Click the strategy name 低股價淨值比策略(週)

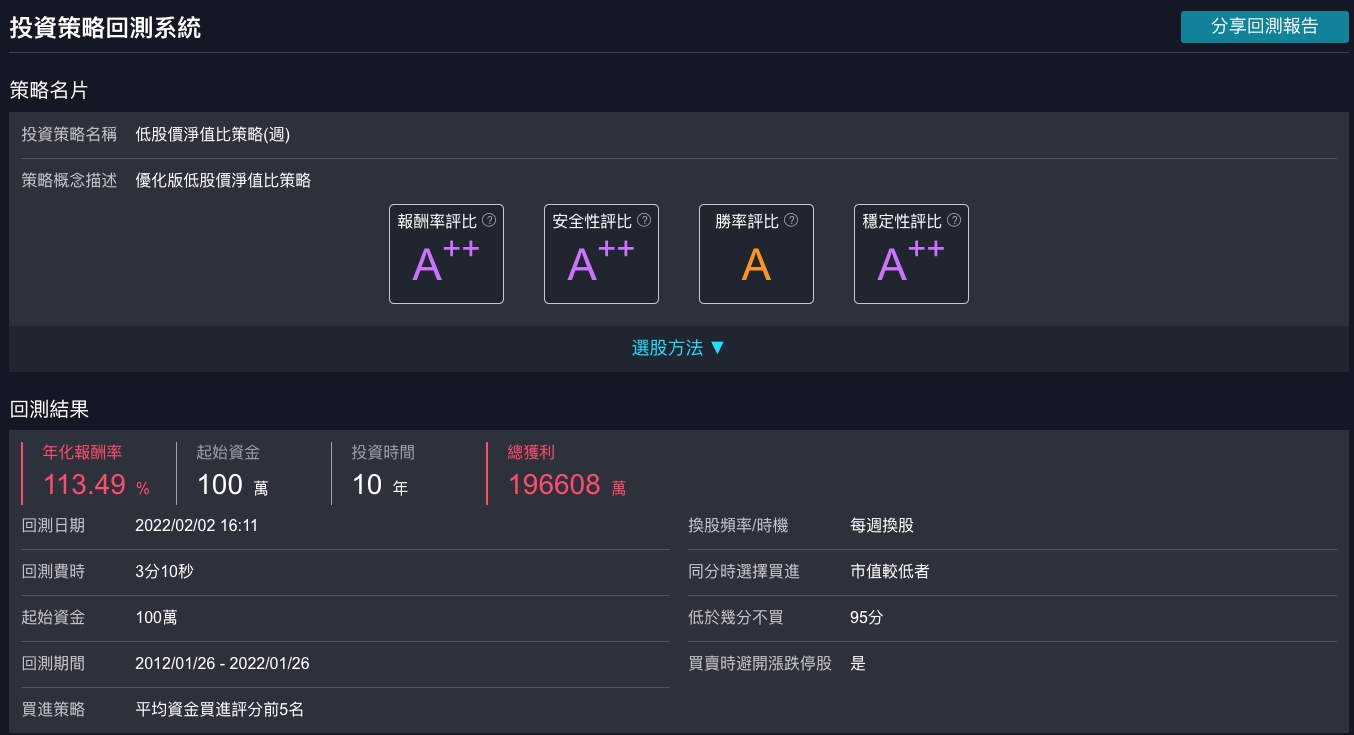click(x=213, y=134)
